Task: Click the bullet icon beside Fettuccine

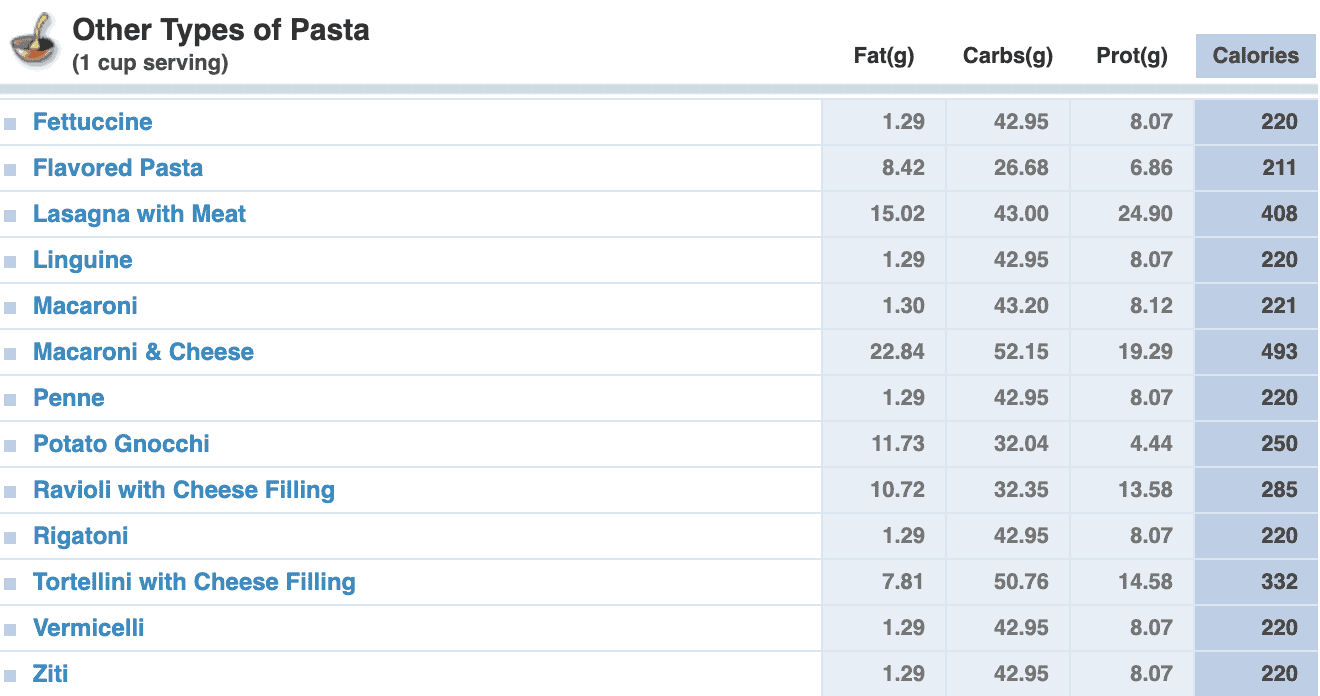Action: click(x=11, y=124)
